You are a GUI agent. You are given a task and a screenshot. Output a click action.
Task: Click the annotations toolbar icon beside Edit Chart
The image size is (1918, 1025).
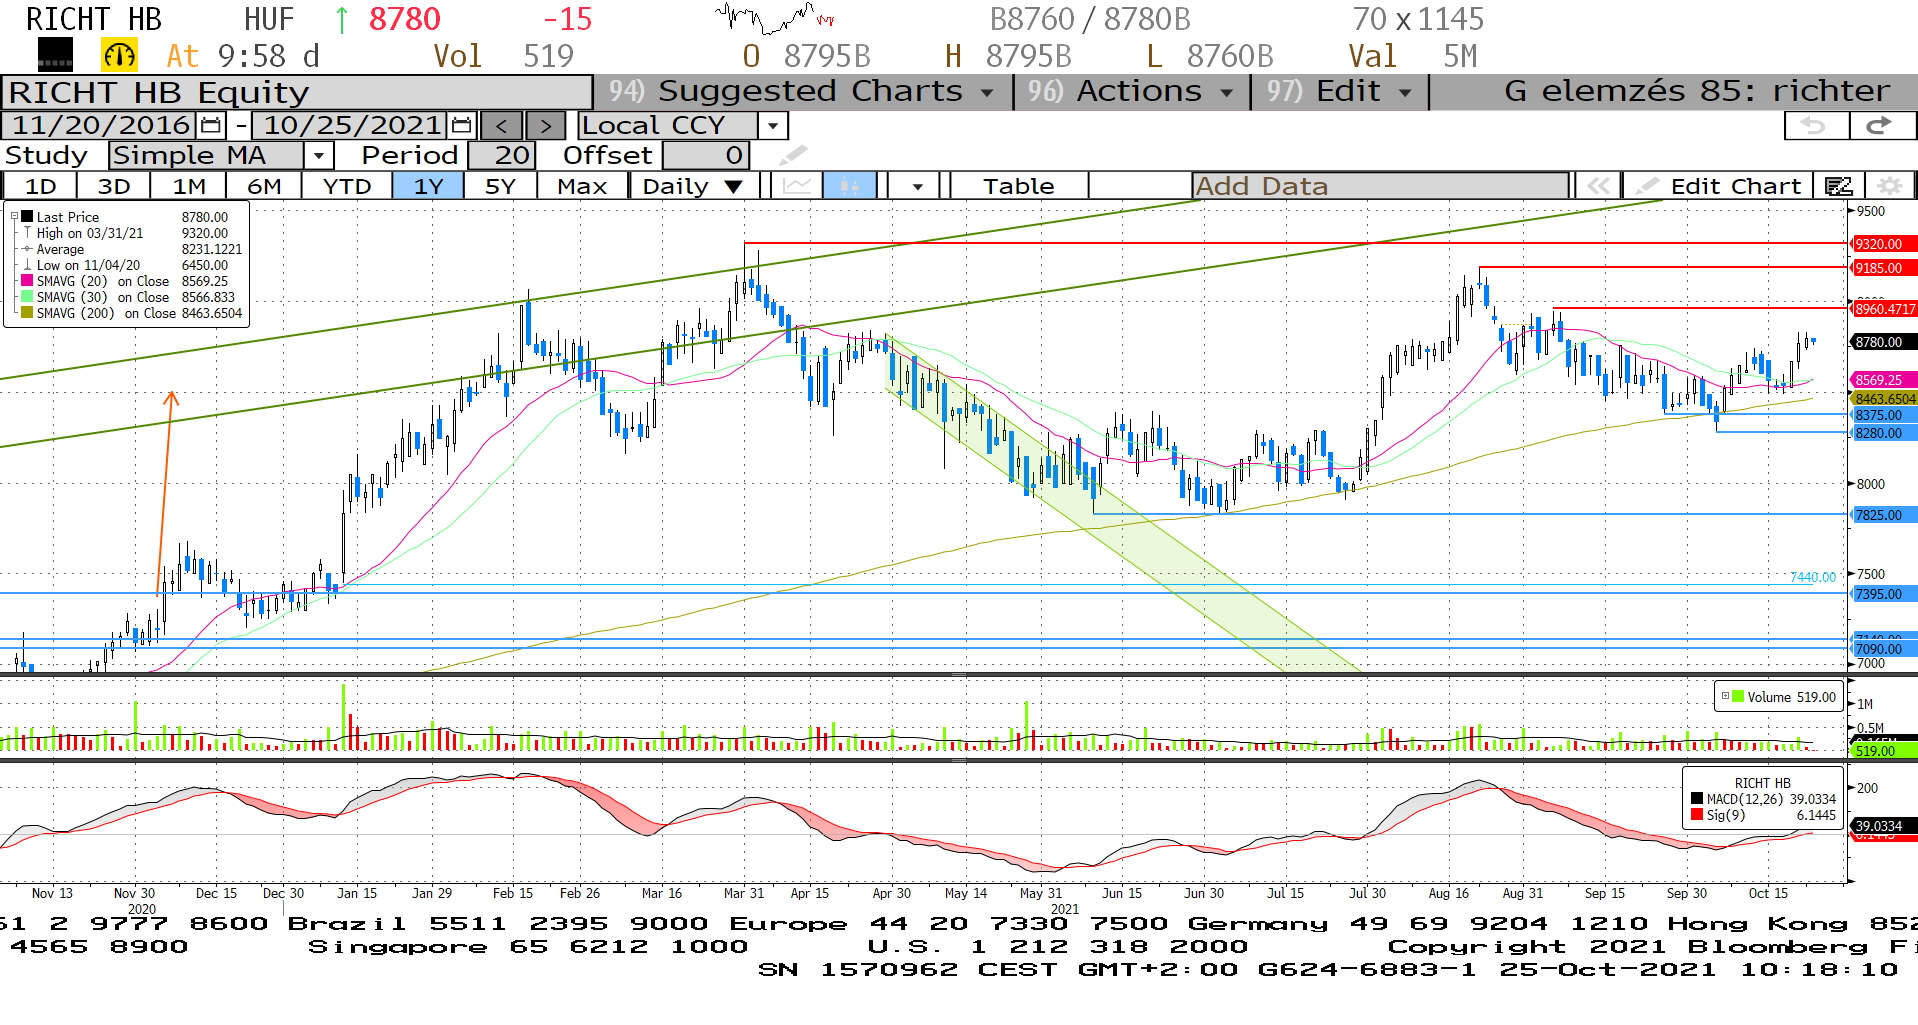[x=1838, y=186]
